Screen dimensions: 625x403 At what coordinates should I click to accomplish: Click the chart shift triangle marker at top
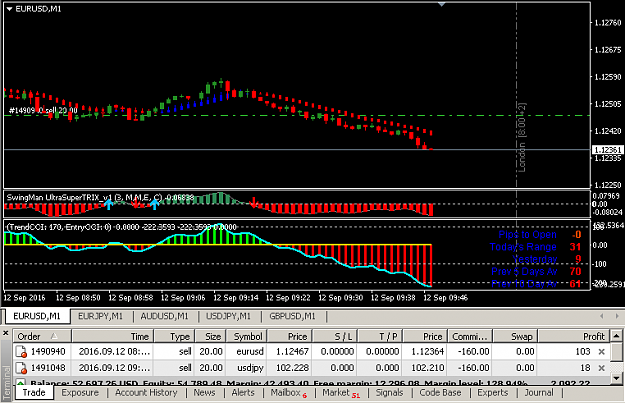pos(441,4)
